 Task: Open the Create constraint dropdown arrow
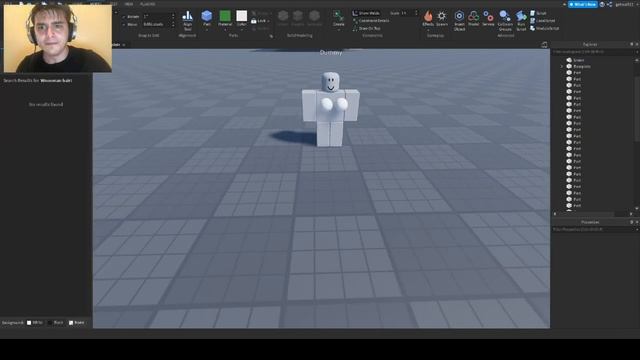click(x=338, y=30)
